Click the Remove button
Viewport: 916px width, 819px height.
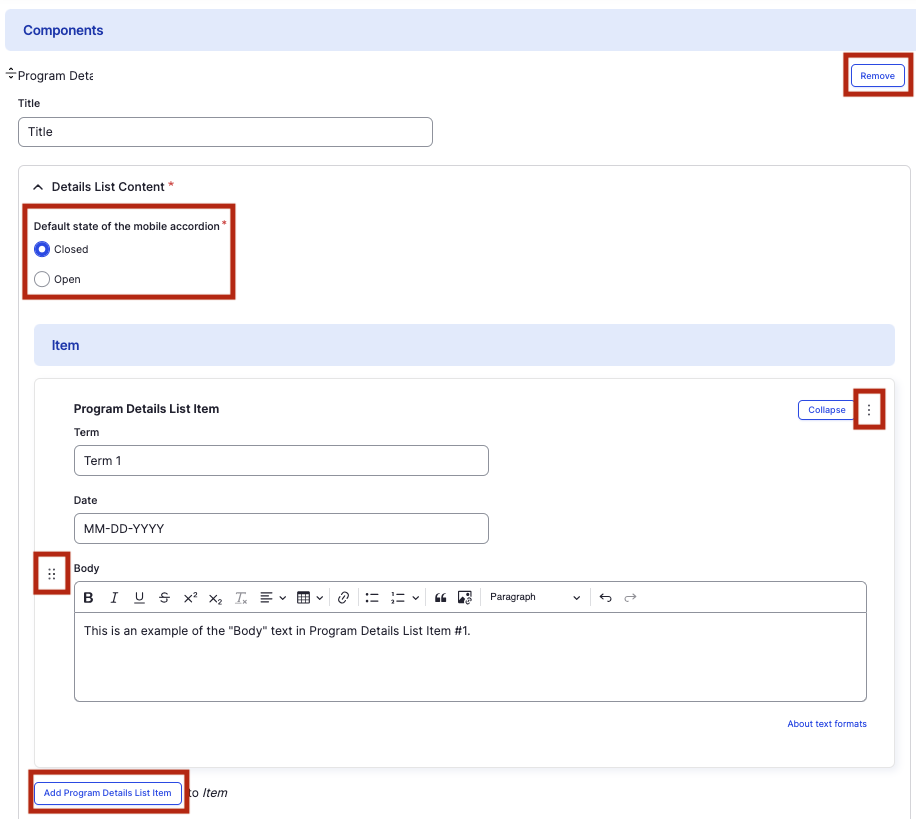877,76
